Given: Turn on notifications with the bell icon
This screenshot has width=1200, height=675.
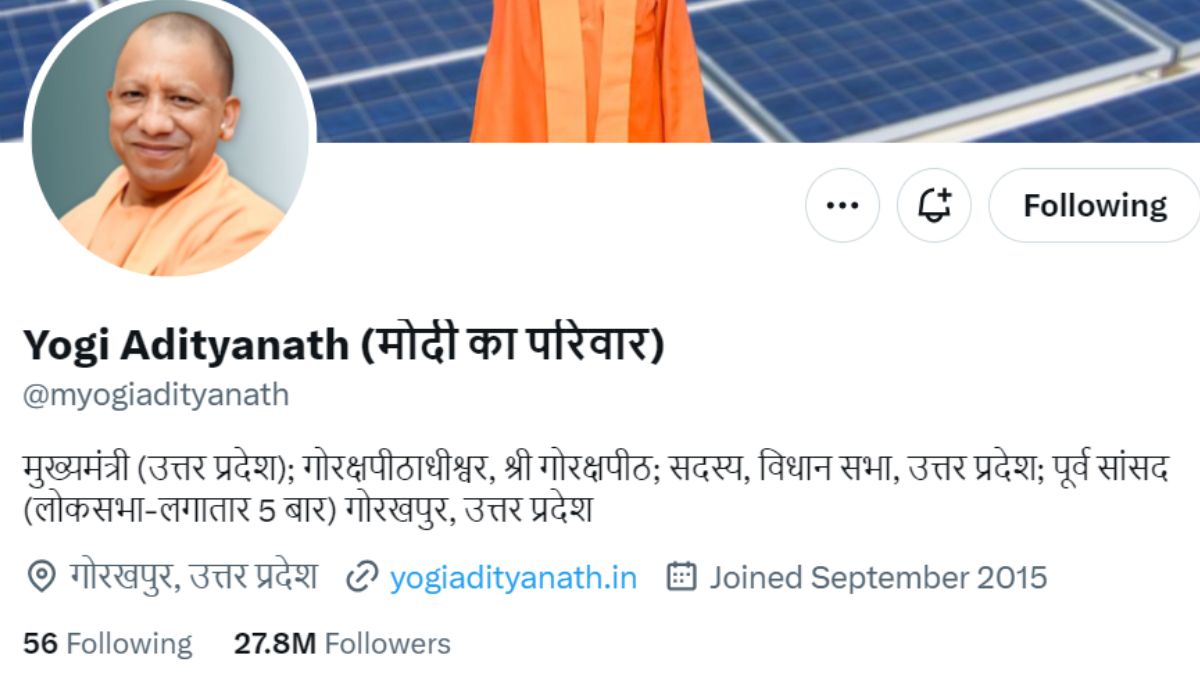Looking at the screenshot, I should point(933,205).
